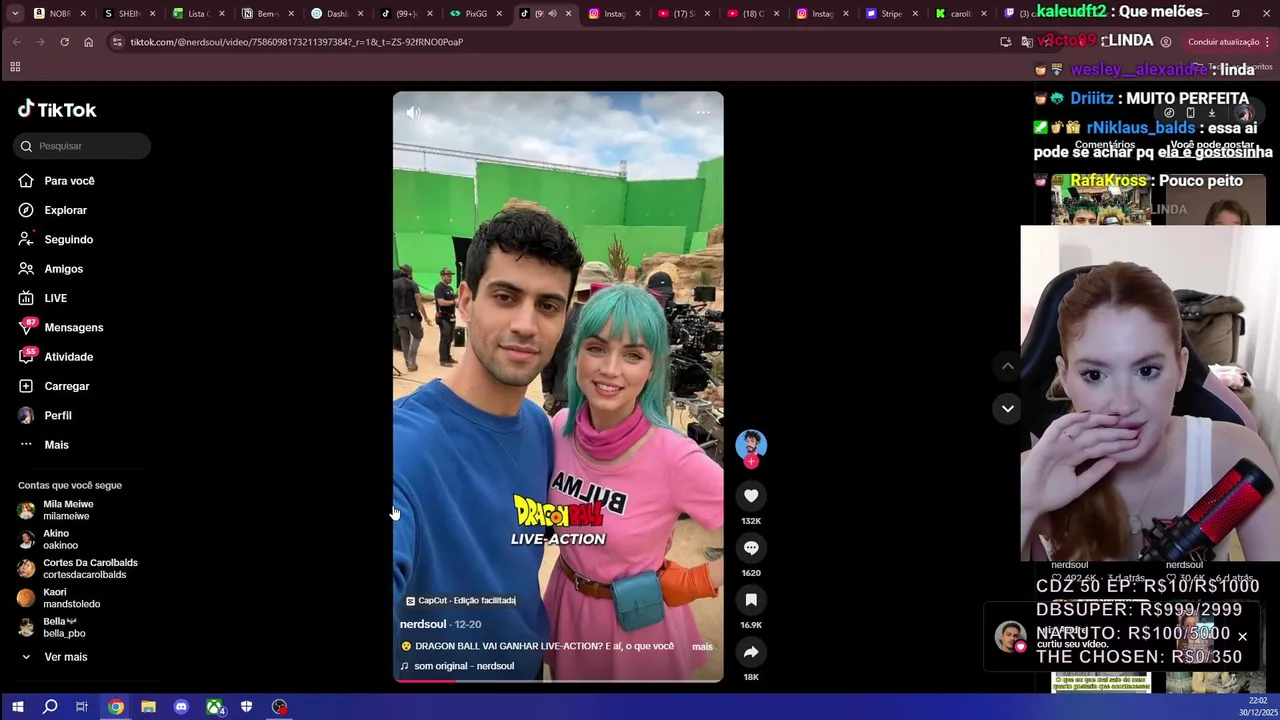The height and width of the screenshot is (720, 1280).
Task: Seek within the video progress bar
Action: 558,680
